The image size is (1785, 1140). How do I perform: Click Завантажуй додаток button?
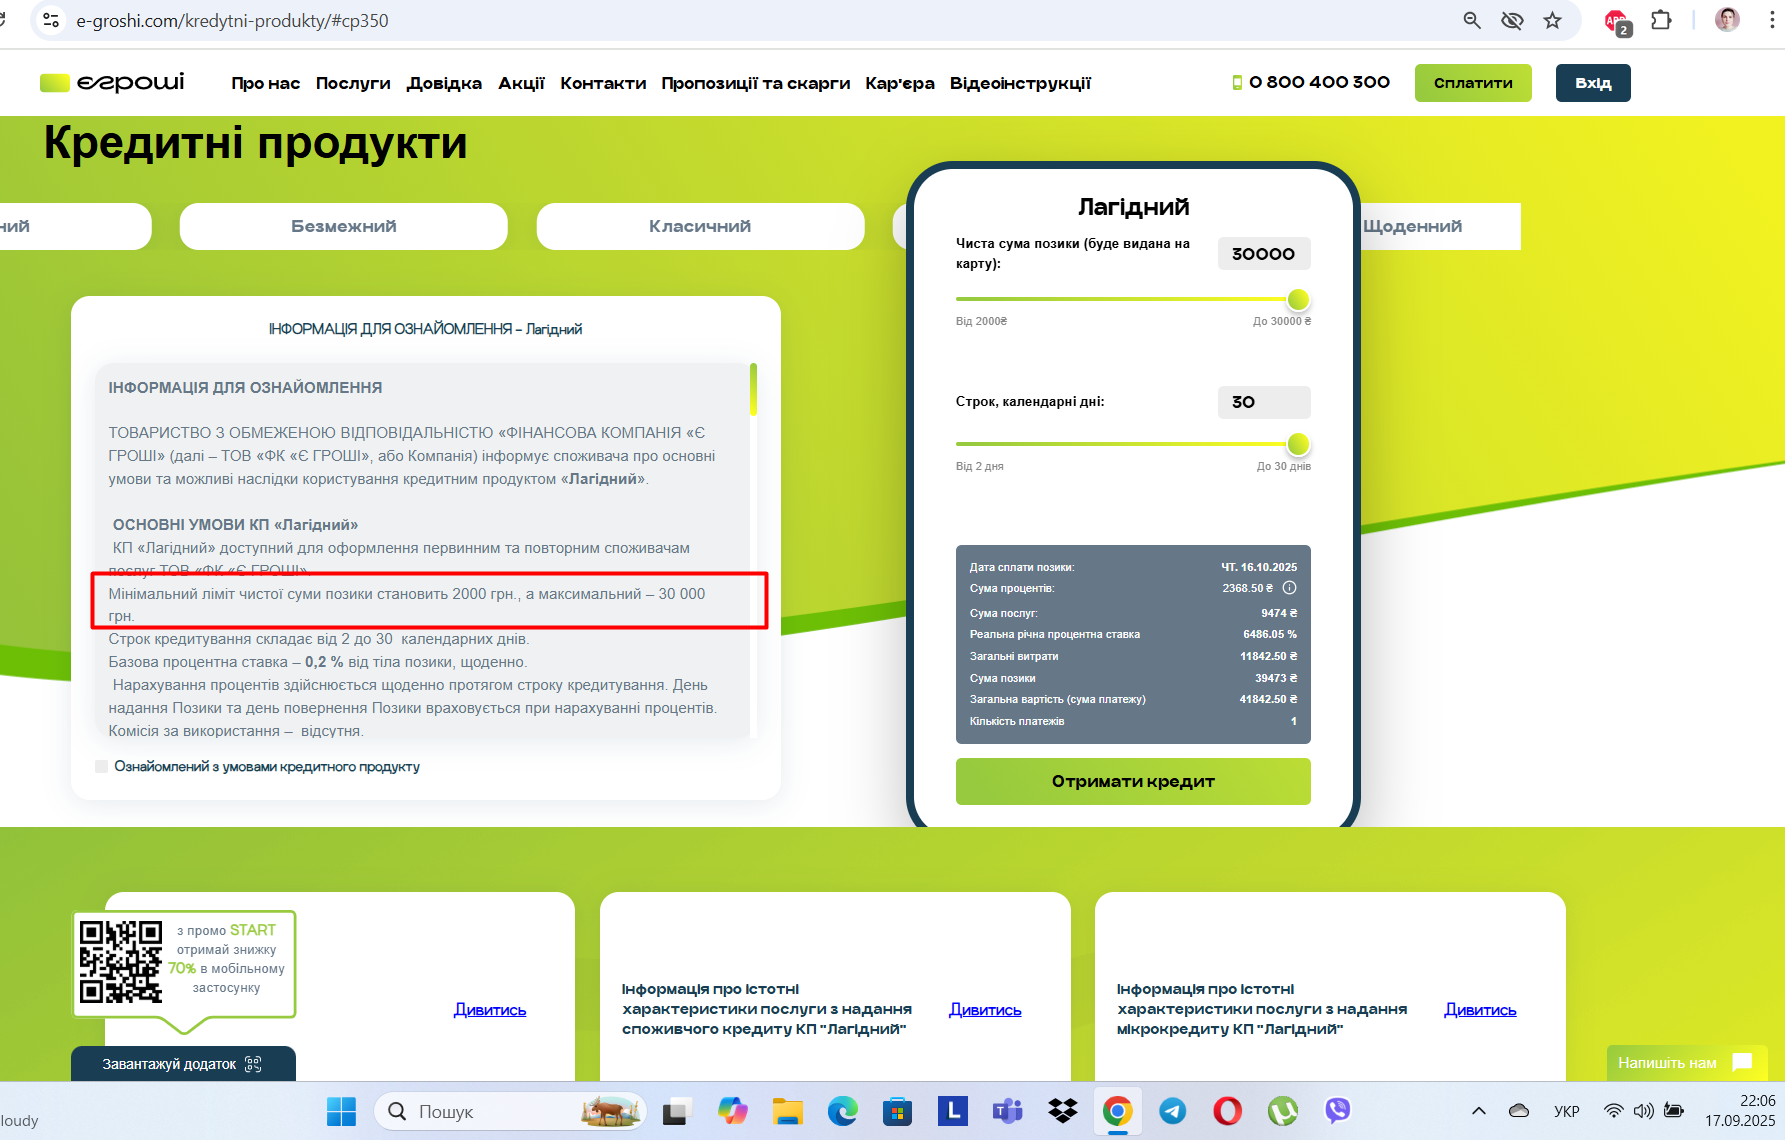183,1064
